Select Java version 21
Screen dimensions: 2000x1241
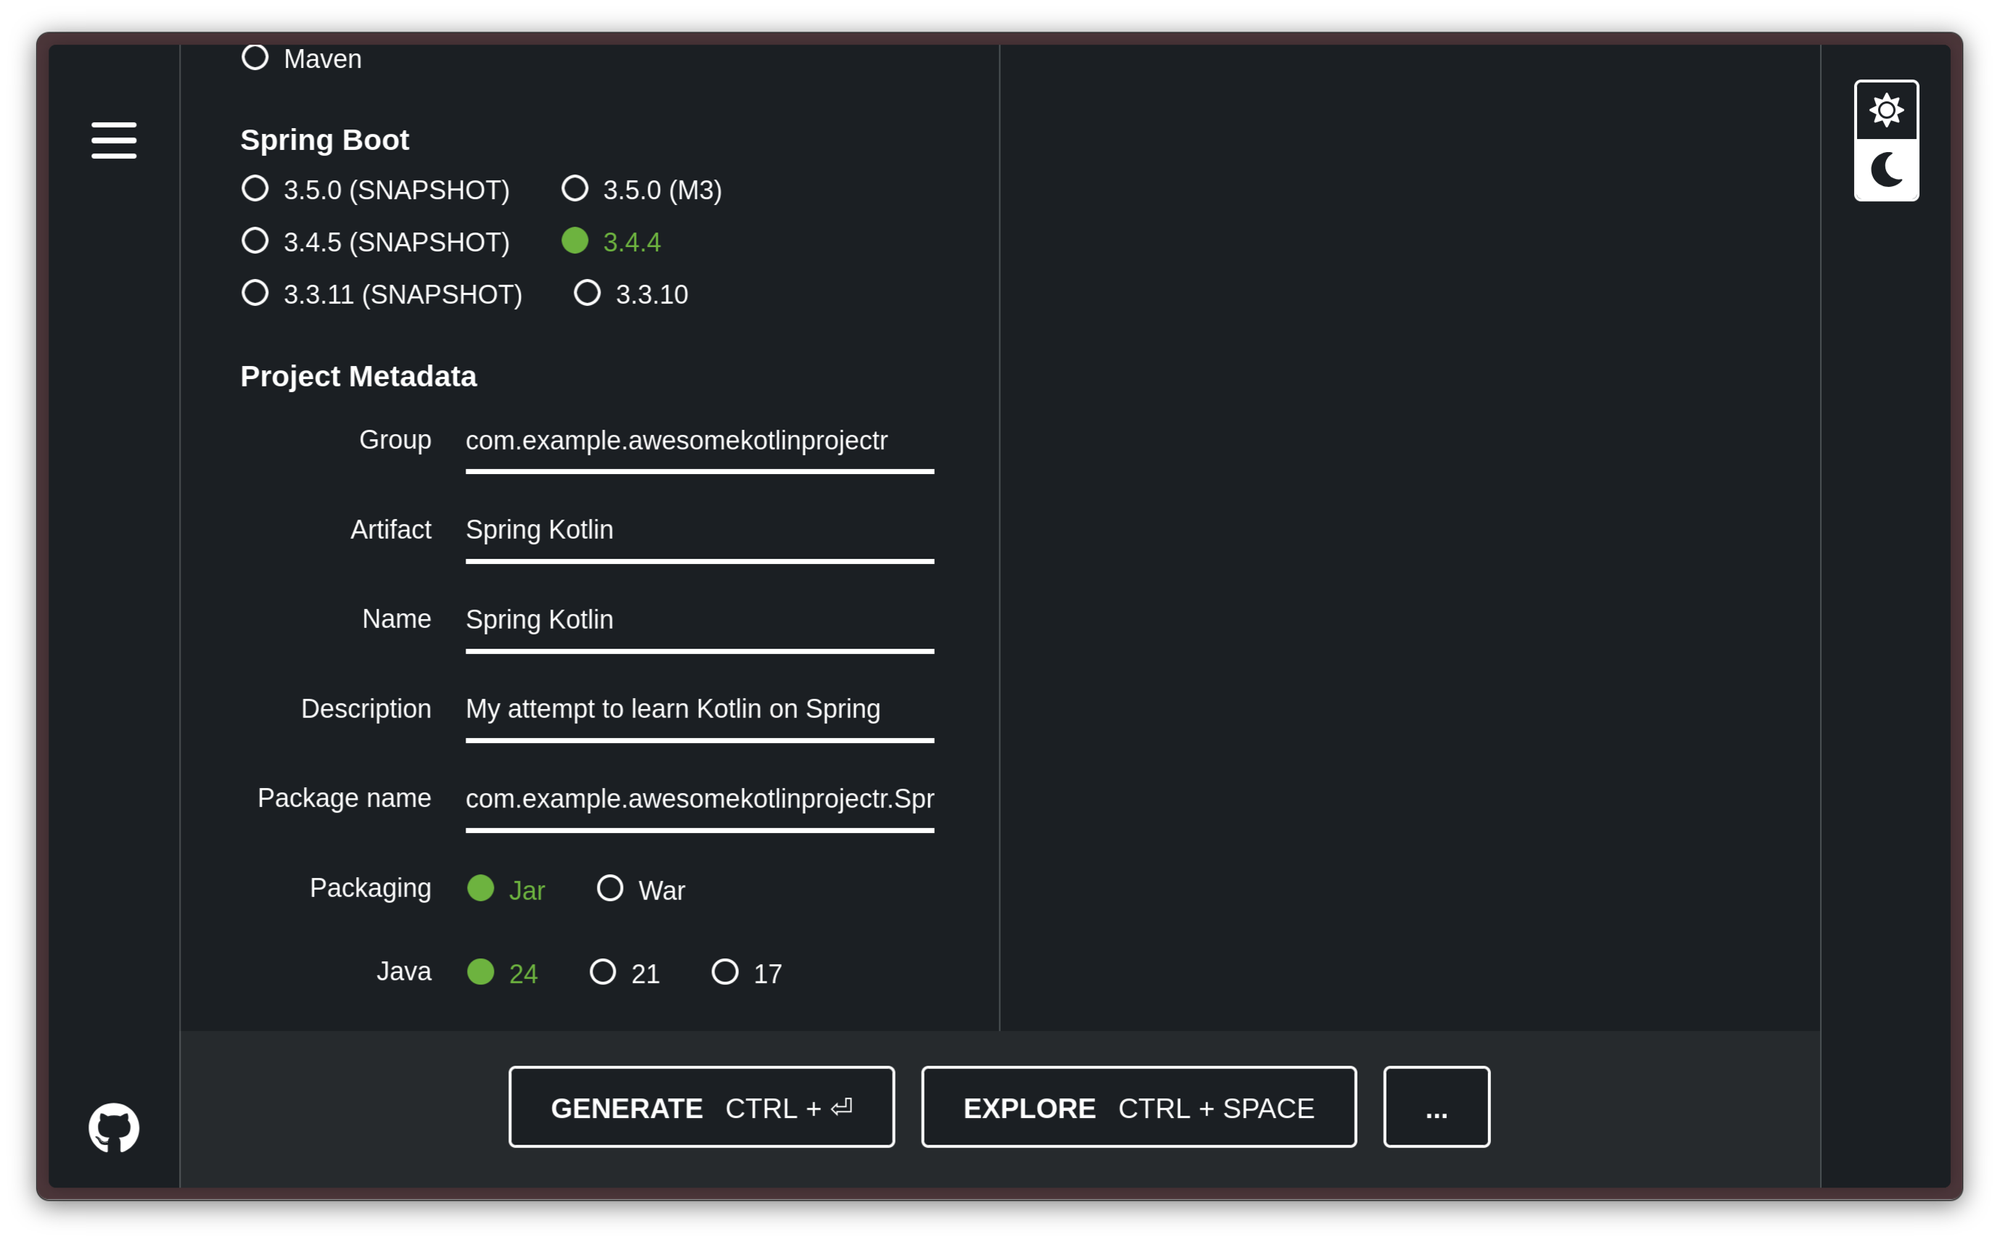(625, 972)
